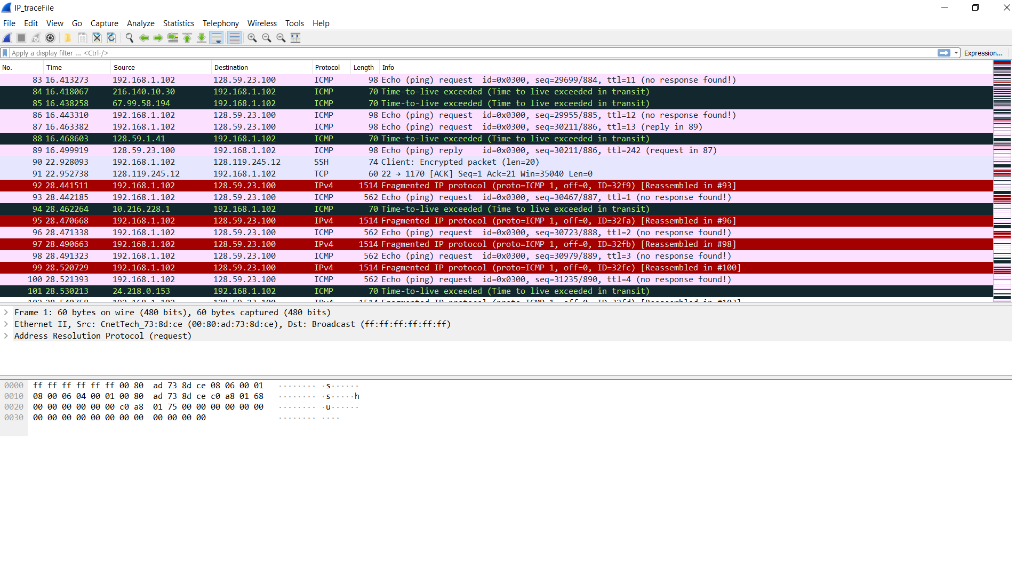Click the zoom in icon

tap(250, 38)
